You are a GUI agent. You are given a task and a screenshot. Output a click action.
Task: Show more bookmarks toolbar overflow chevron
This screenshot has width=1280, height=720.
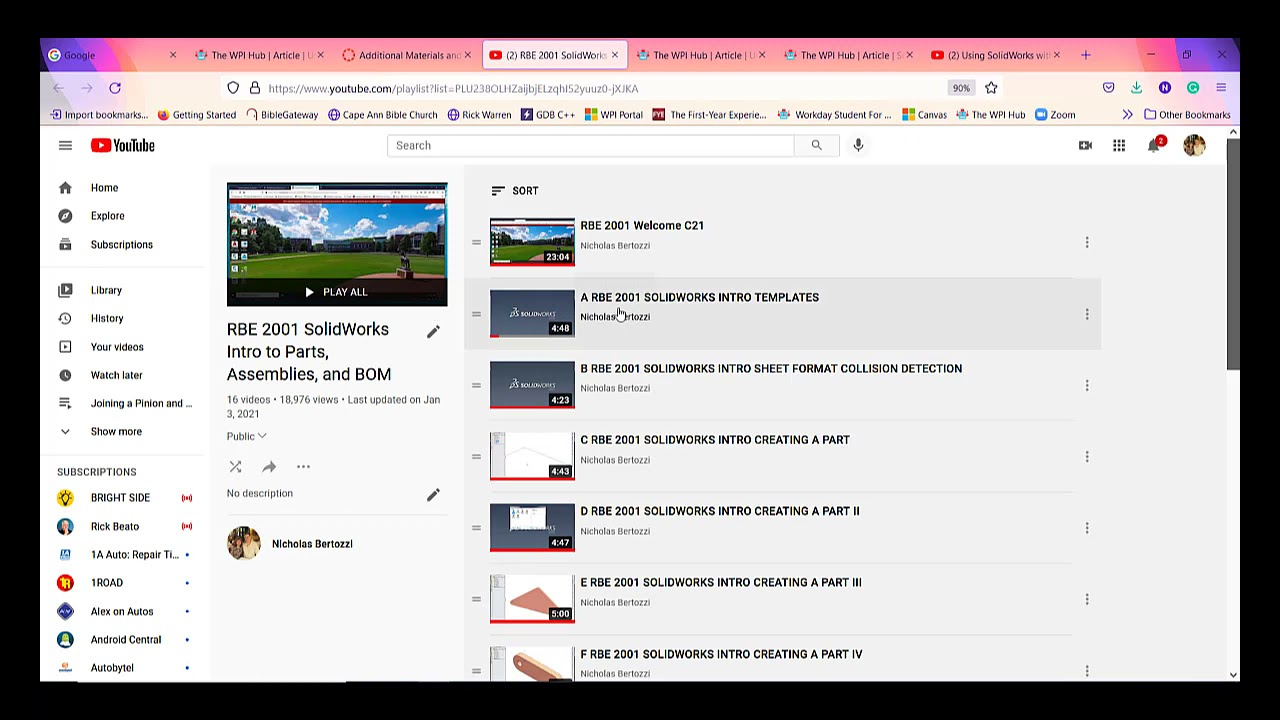coord(1127,115)
